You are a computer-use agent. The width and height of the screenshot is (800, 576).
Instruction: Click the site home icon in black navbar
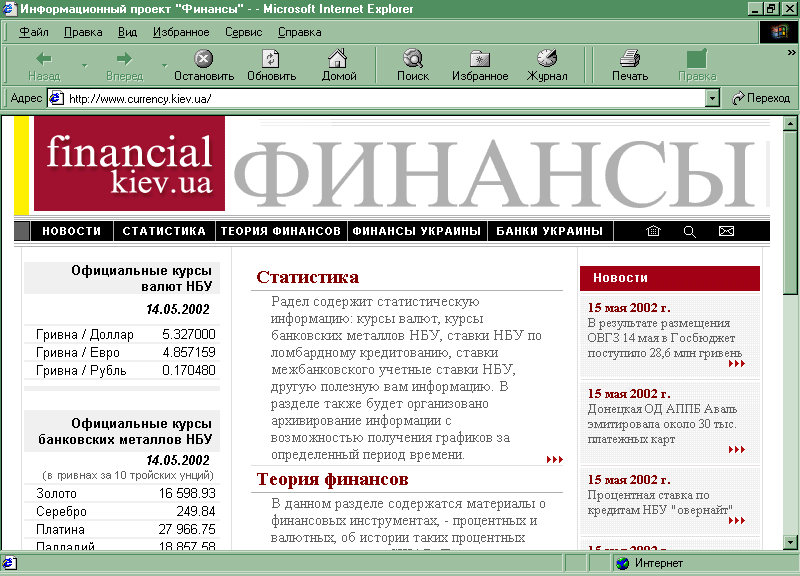click(654, 231)
